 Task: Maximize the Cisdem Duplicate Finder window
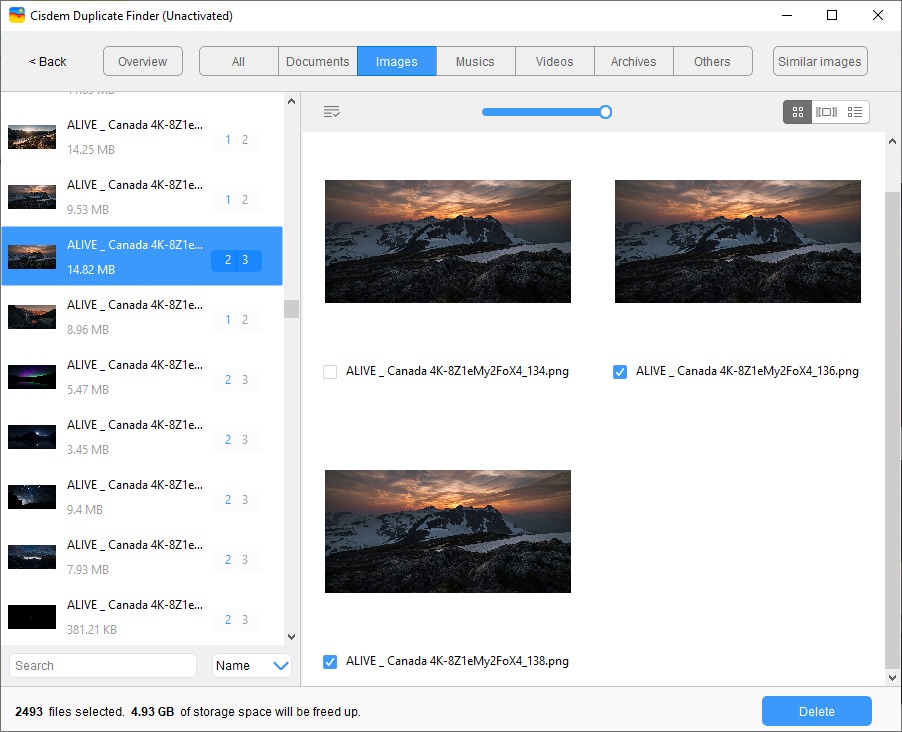[x=832, y=15]
